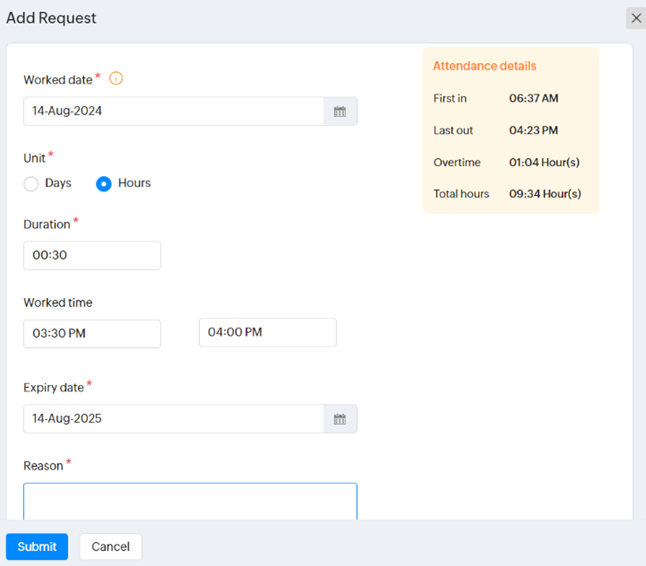Open the Expiry date calendar picker
646x566 pixels.
[340, 419]
